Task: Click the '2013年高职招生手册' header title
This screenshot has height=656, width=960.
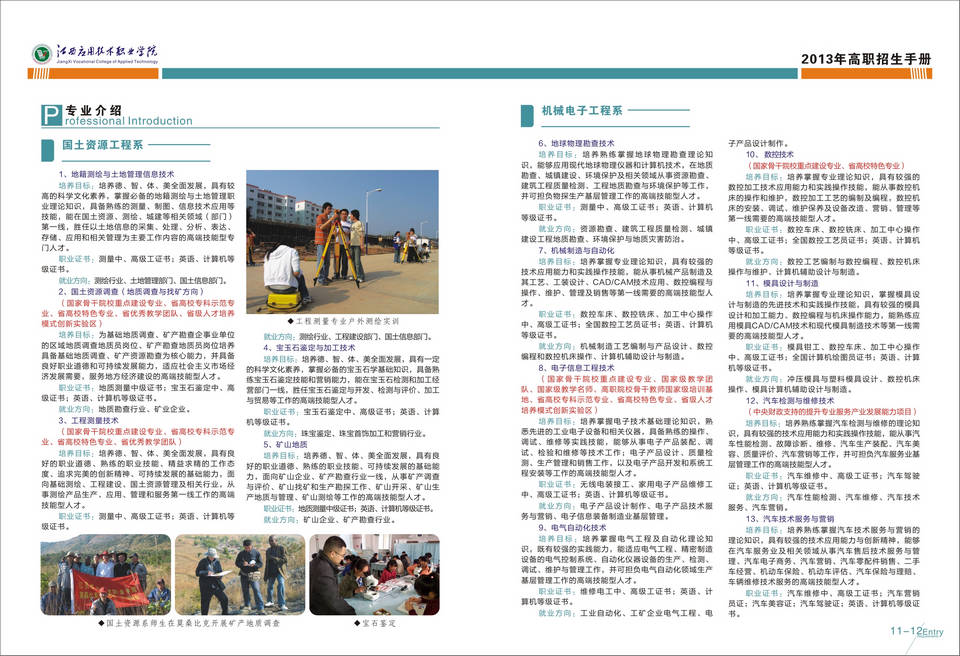Action: click(x=866, y=59)
